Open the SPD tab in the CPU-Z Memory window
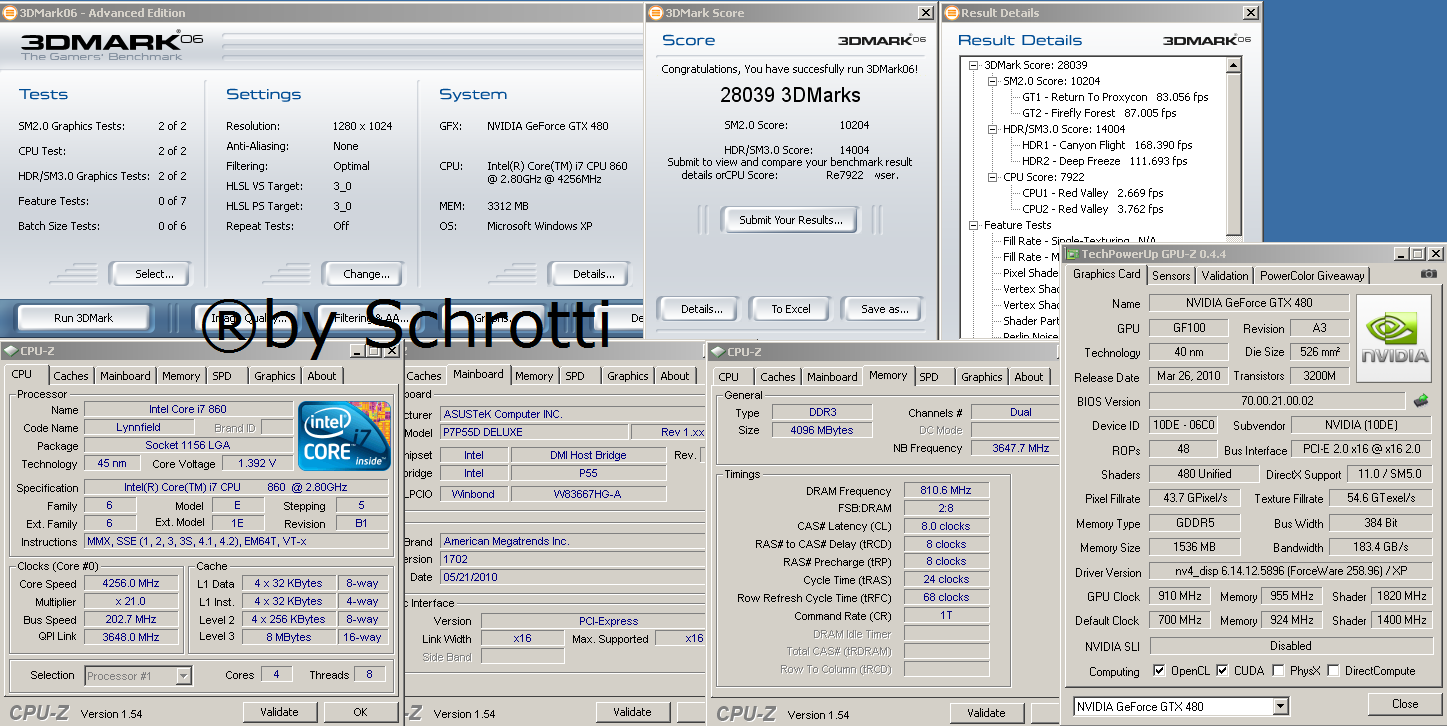The image size is (1447, 726). point(929,377)
